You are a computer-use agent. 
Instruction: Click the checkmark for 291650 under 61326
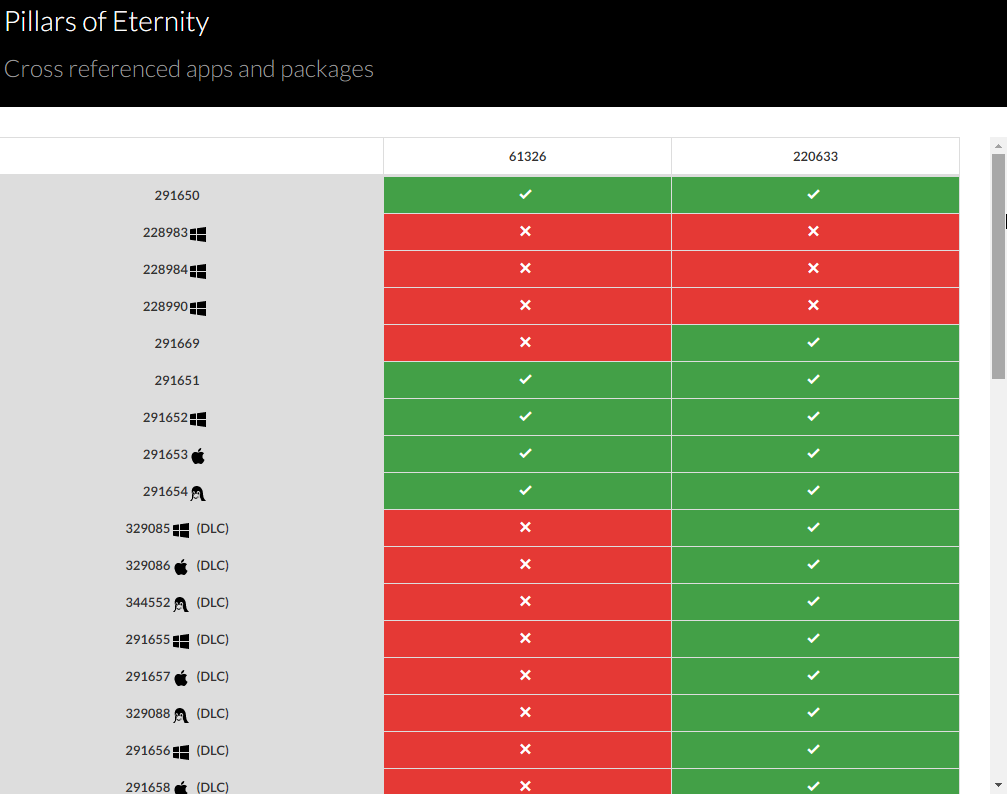coord(526,194)
